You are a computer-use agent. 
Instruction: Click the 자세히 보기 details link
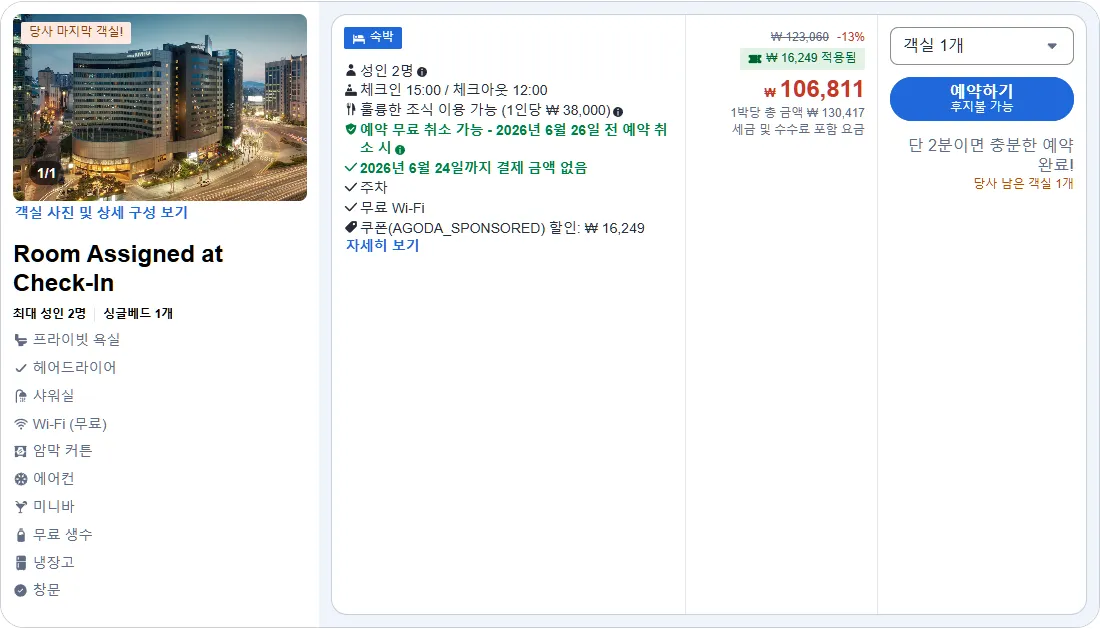coord(382,245)
